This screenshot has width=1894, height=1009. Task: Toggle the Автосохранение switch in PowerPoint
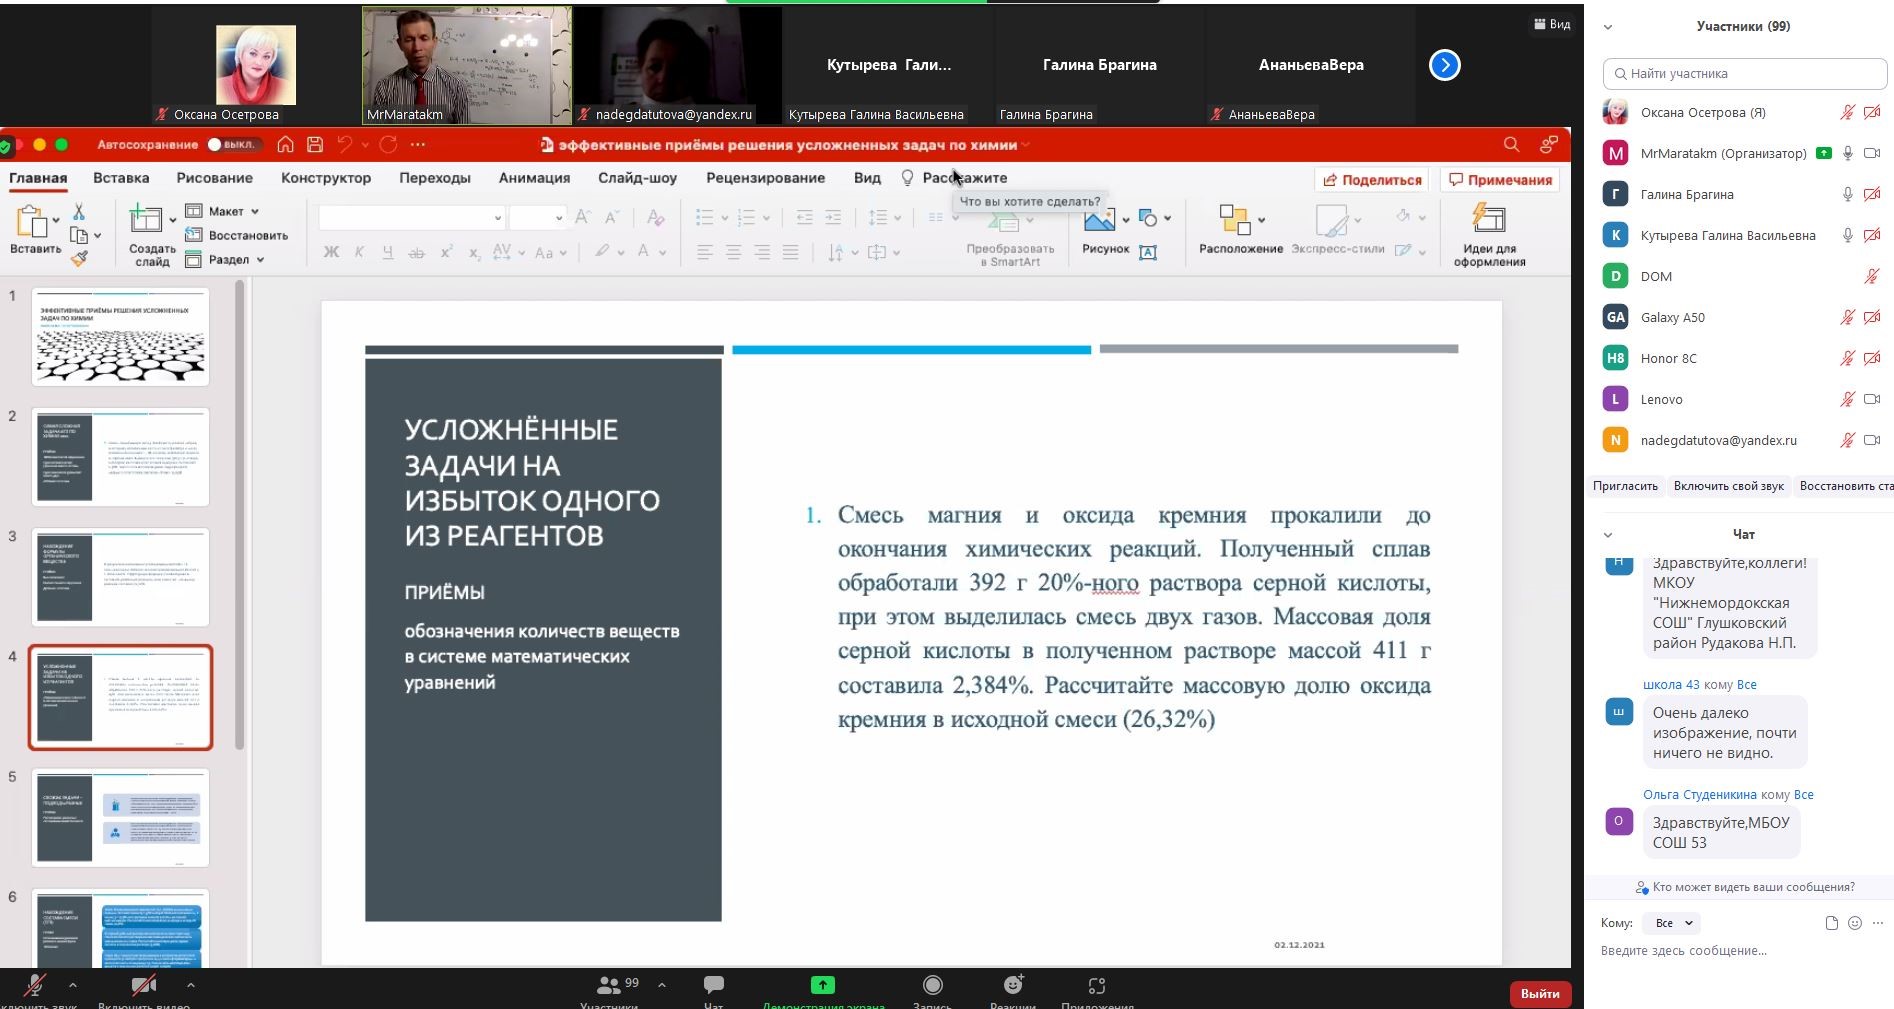click(234, 145)
